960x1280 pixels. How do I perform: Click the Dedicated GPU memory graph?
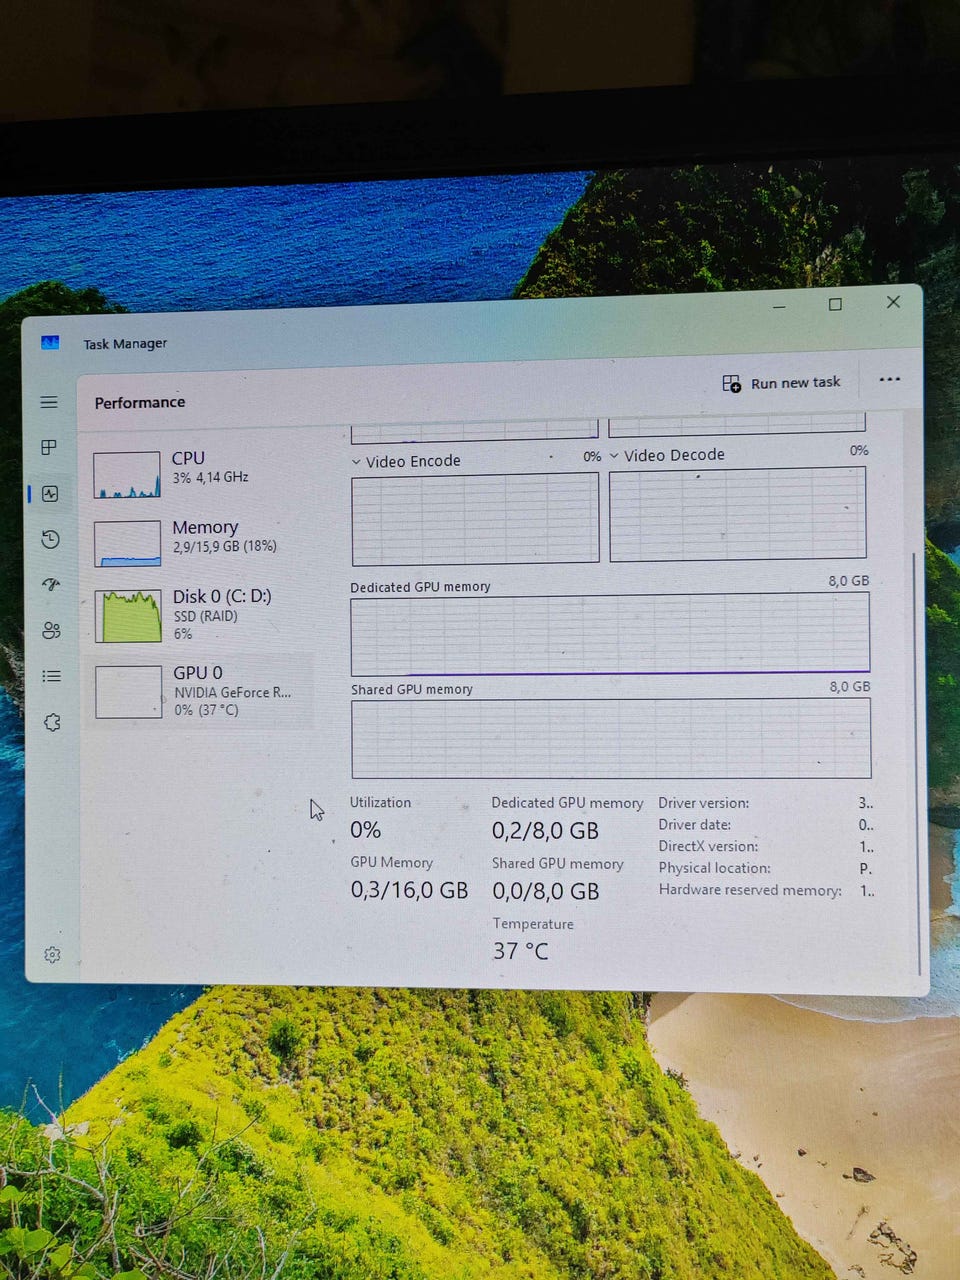[x=610, y=634]
